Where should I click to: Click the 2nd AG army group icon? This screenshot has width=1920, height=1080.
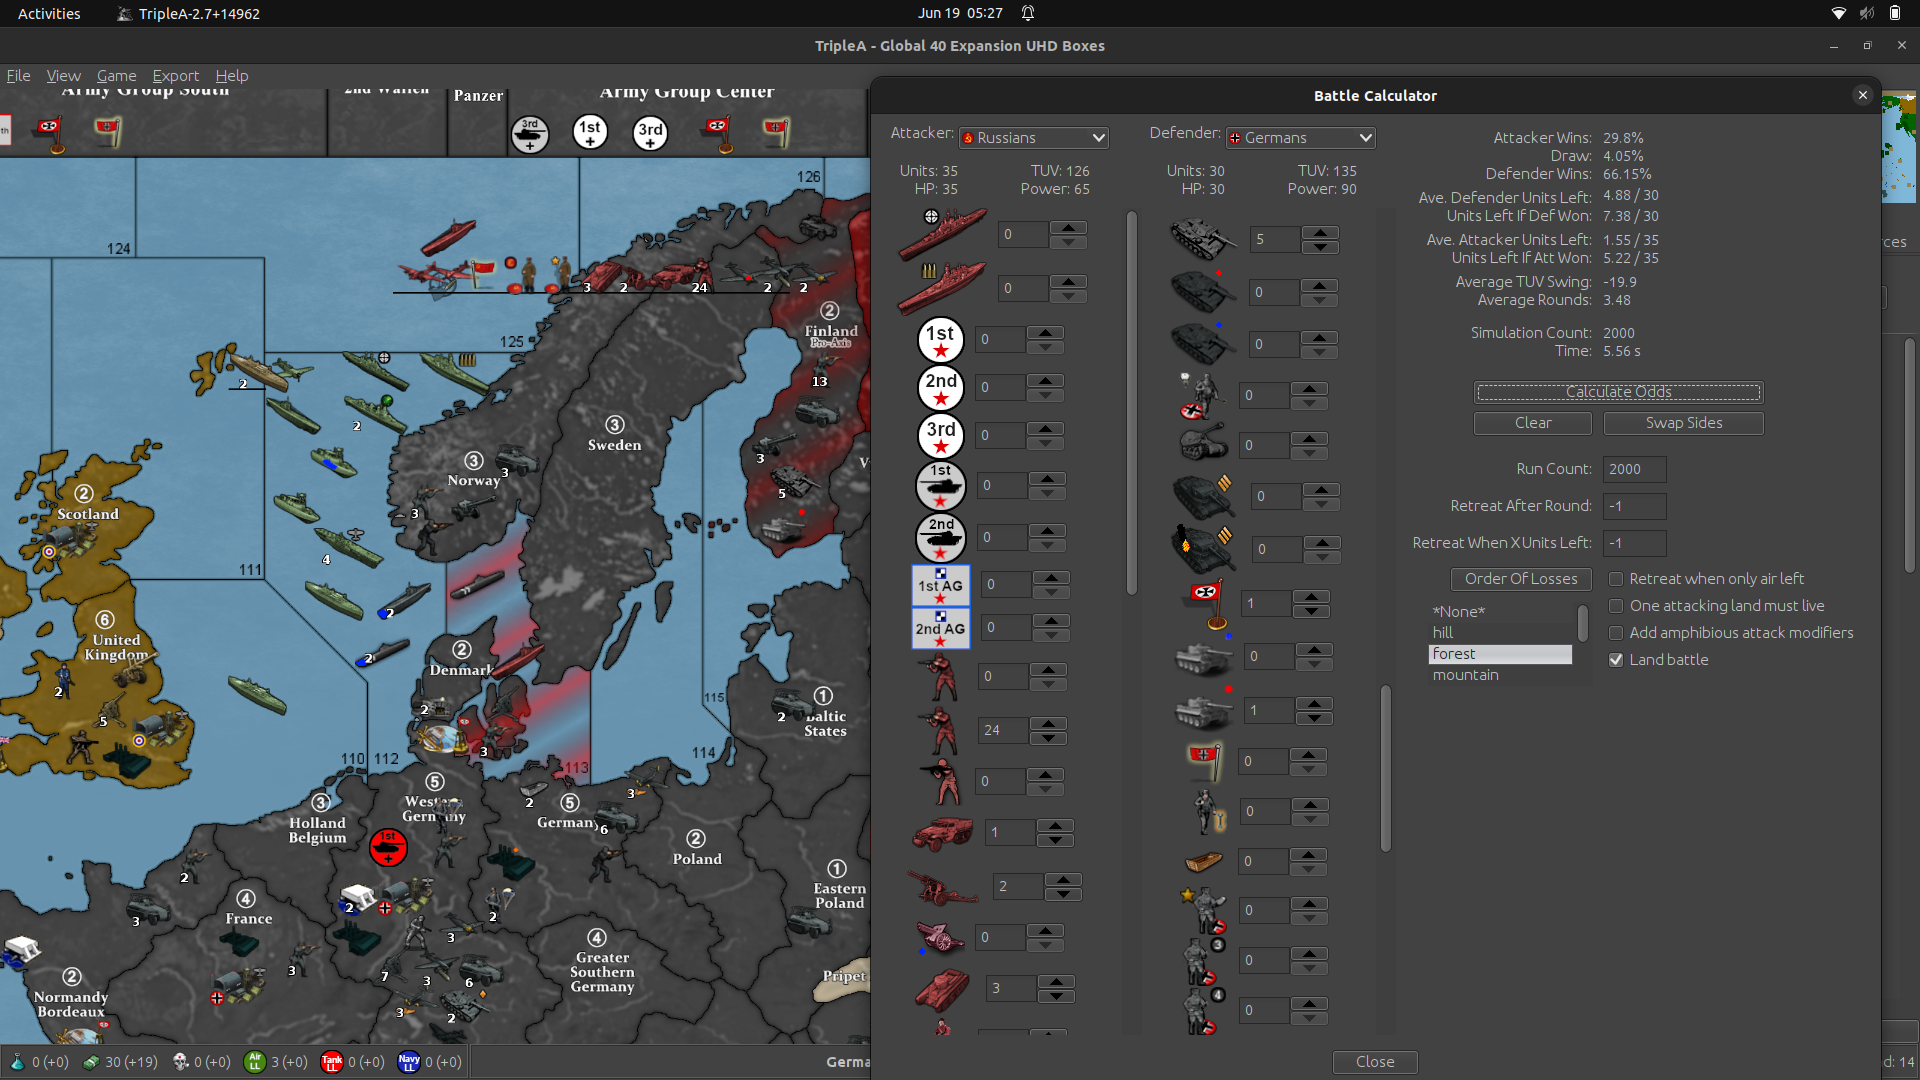940,629
